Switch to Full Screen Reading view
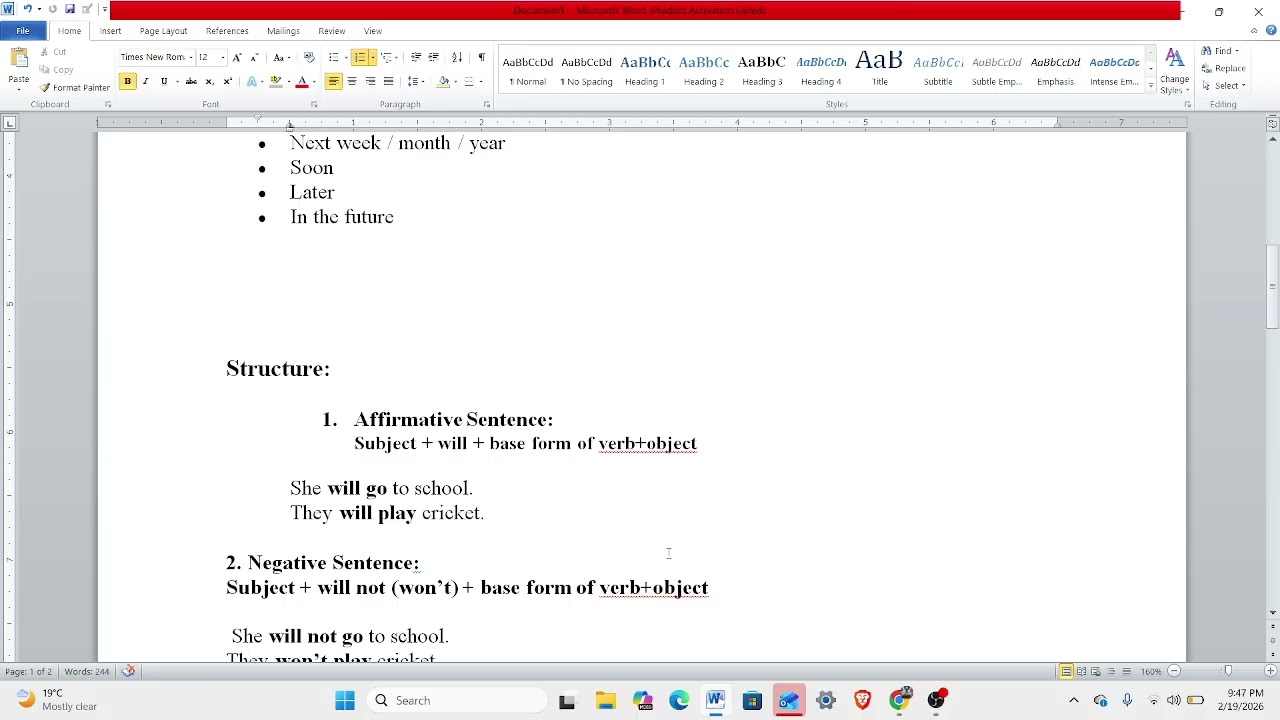Viewport: 1280px width, 720px height. pos(1081,671)
